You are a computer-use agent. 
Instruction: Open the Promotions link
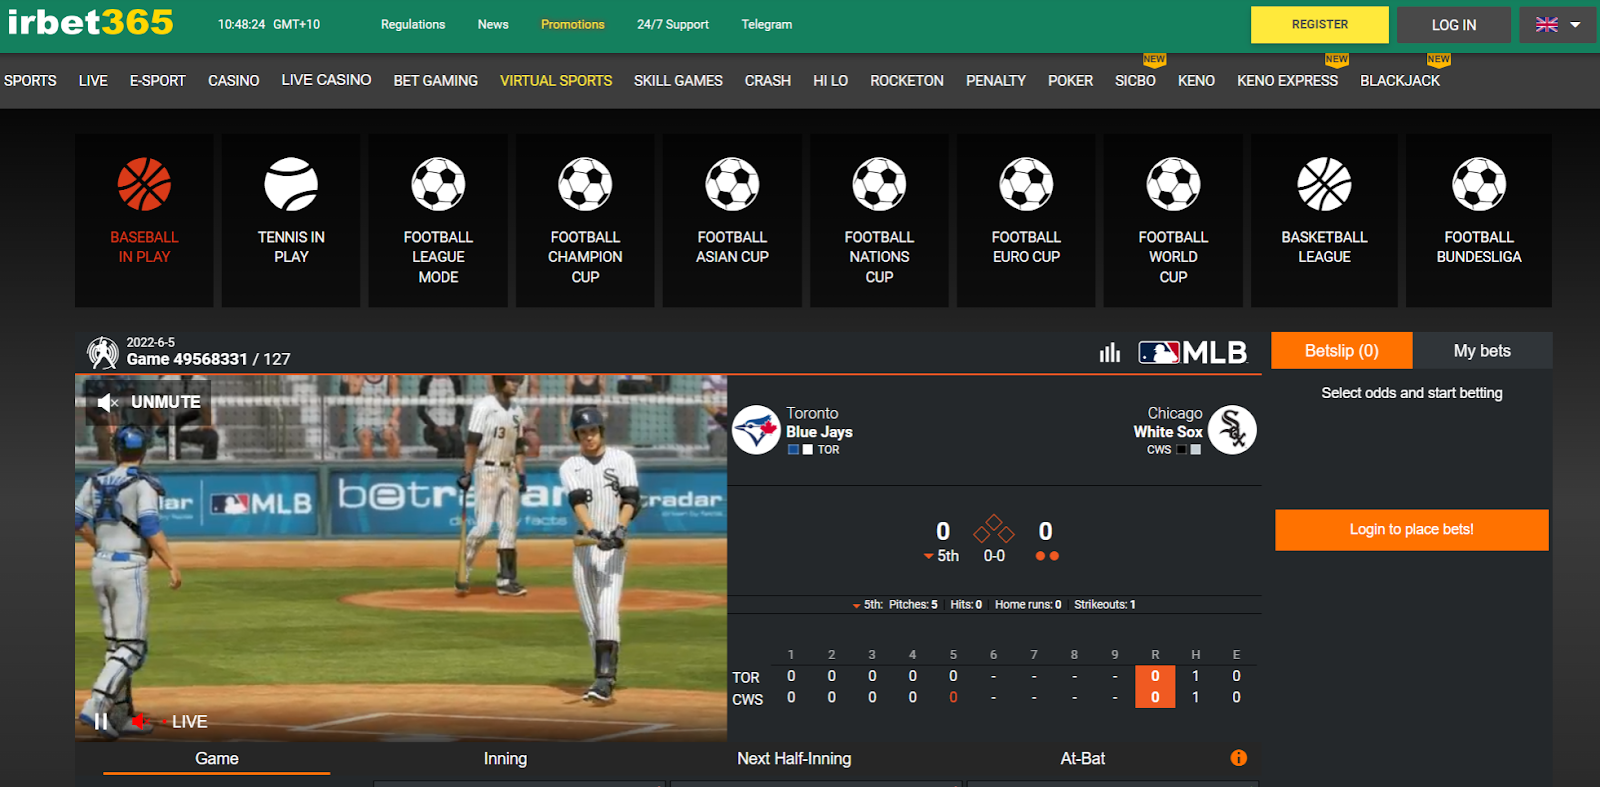pyautogui.click(x=573, y=25)
